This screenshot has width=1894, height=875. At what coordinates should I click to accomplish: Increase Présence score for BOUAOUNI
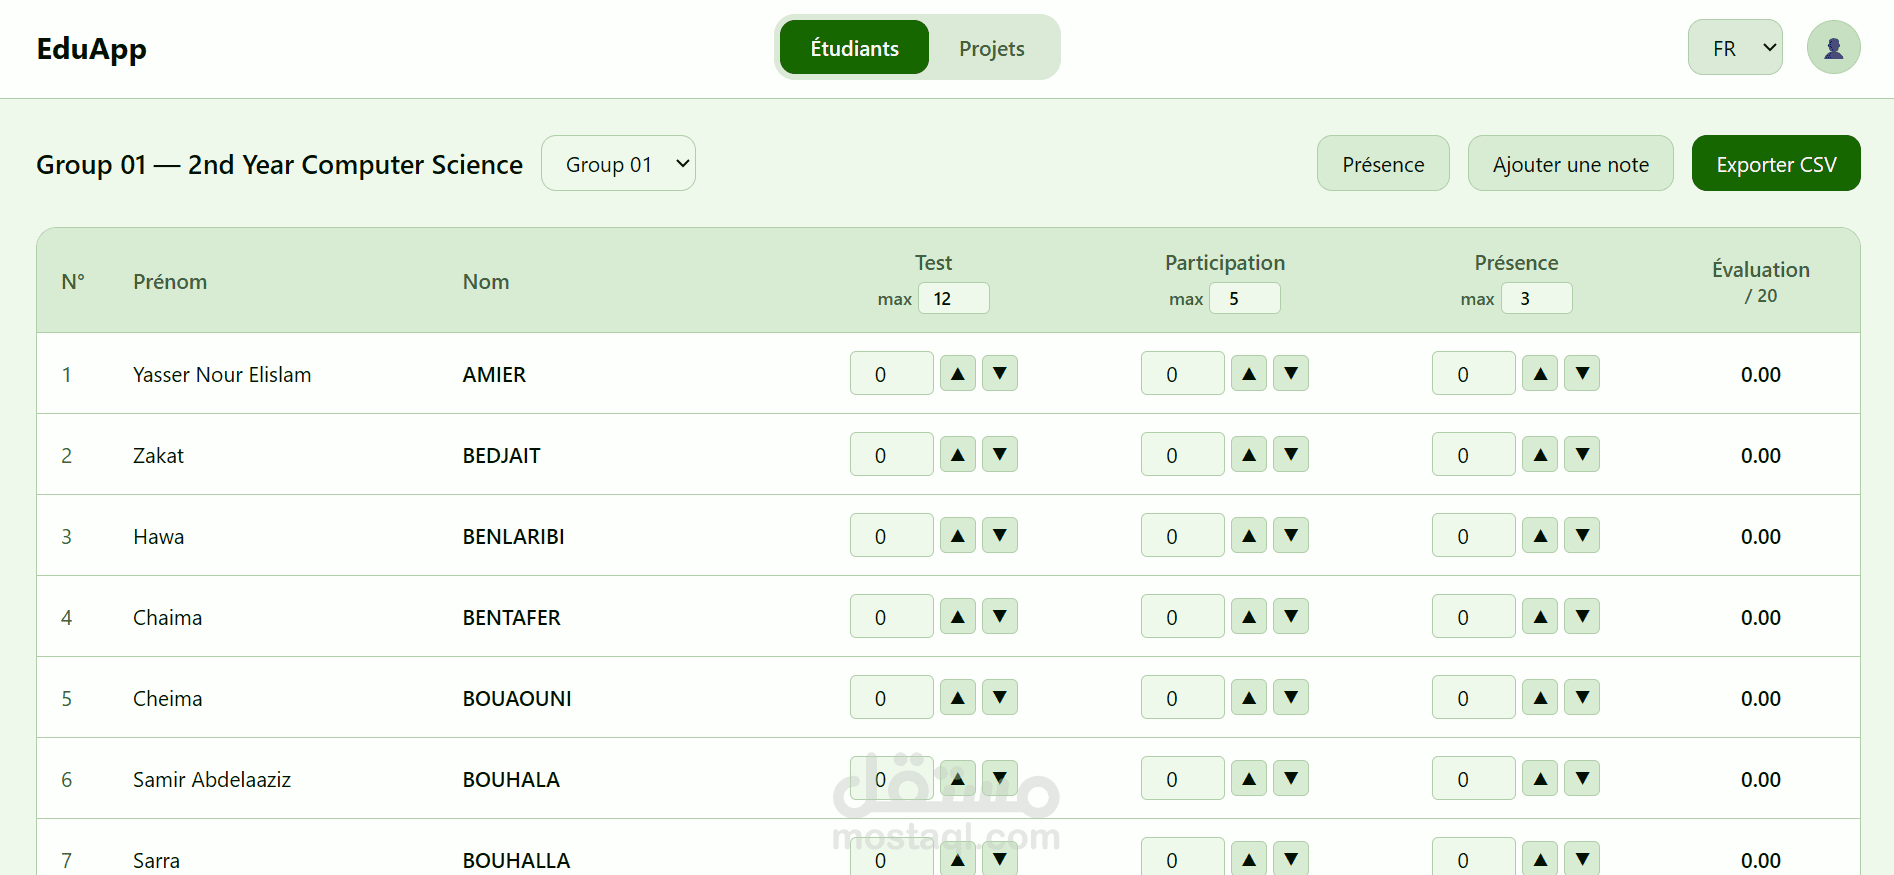(1540, 698)
